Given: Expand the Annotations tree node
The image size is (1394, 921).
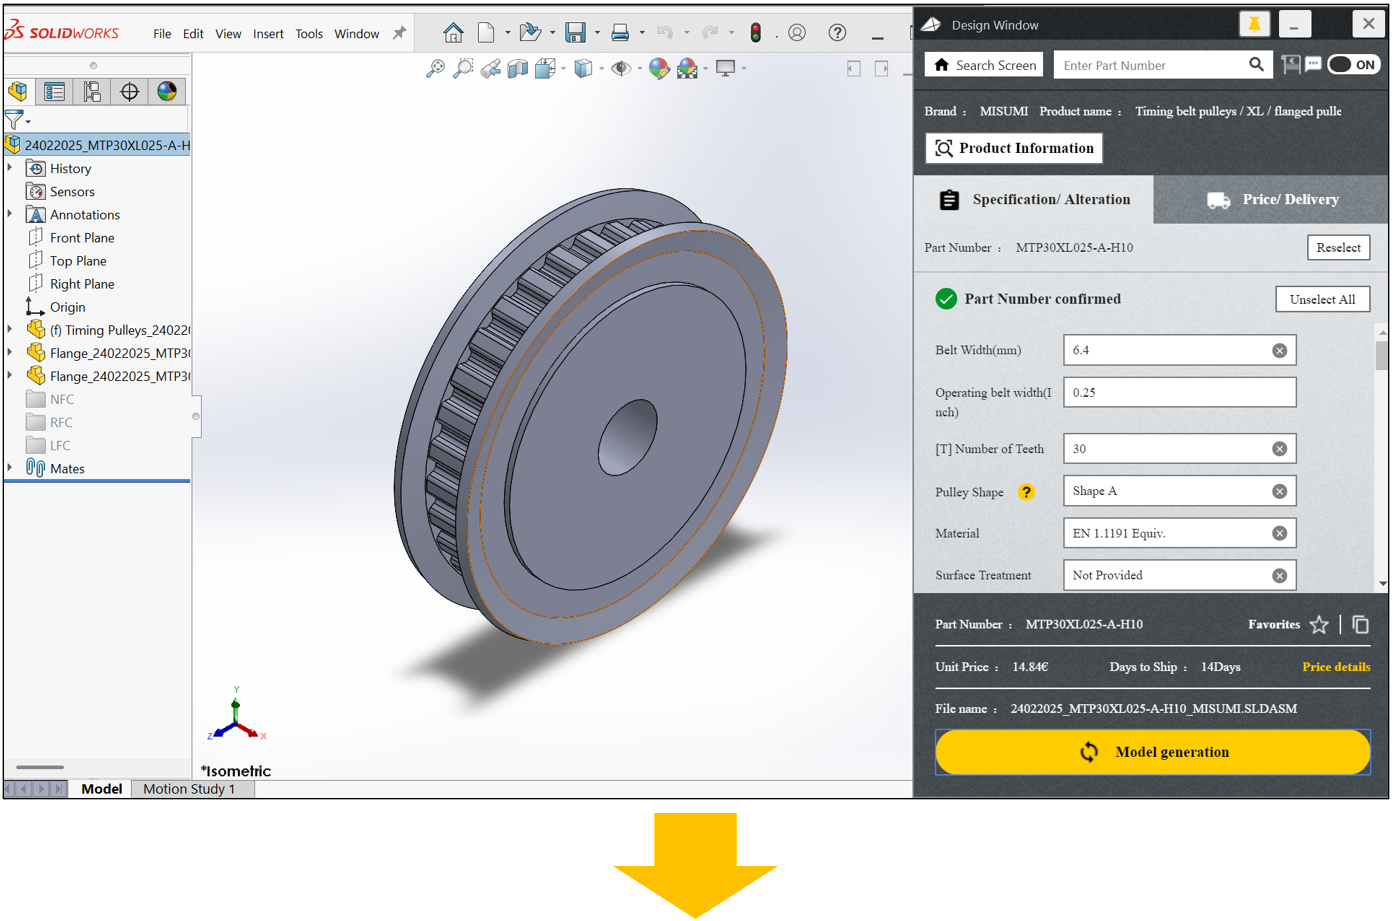Looking at the screenshot, I should coord(10,214).
